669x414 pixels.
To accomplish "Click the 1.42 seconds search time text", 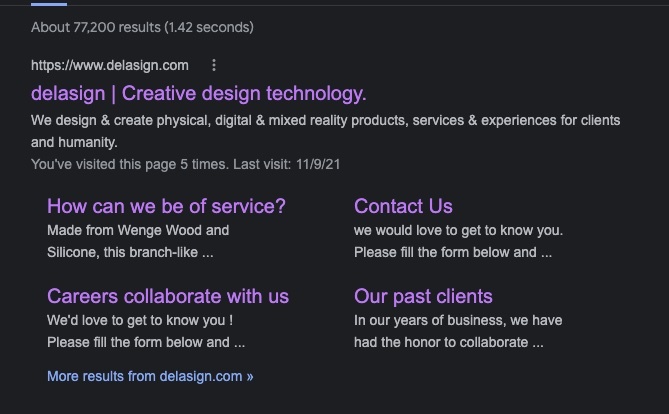I will 209,27.
